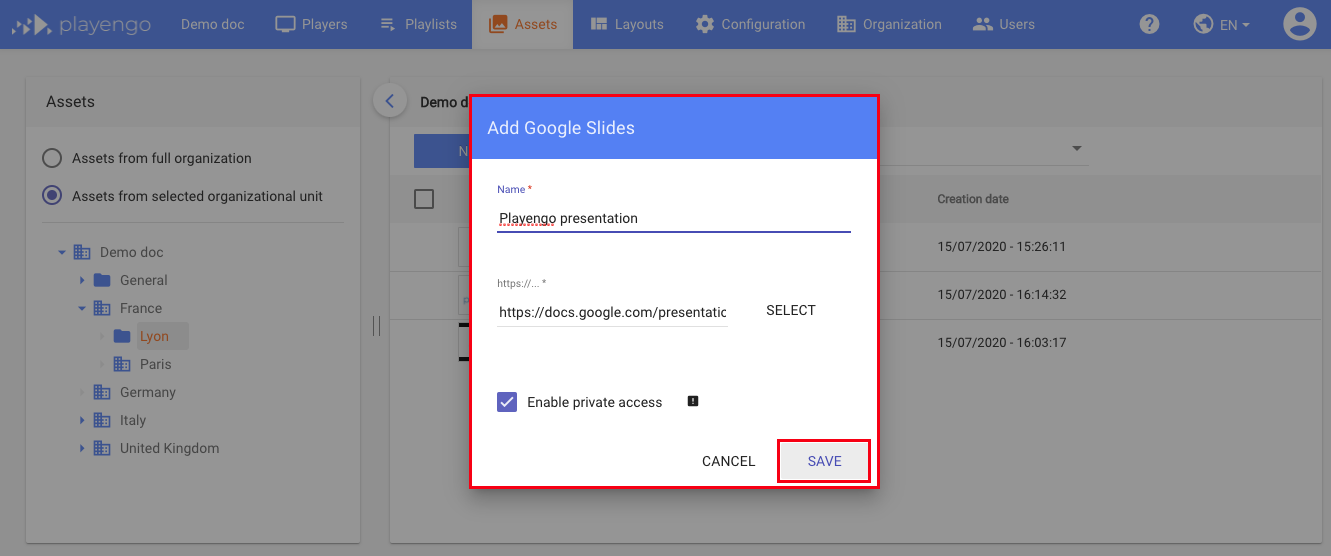The image size is (1331, 556).
Task: Click the info icon beside private access
Action: [693, 401]
